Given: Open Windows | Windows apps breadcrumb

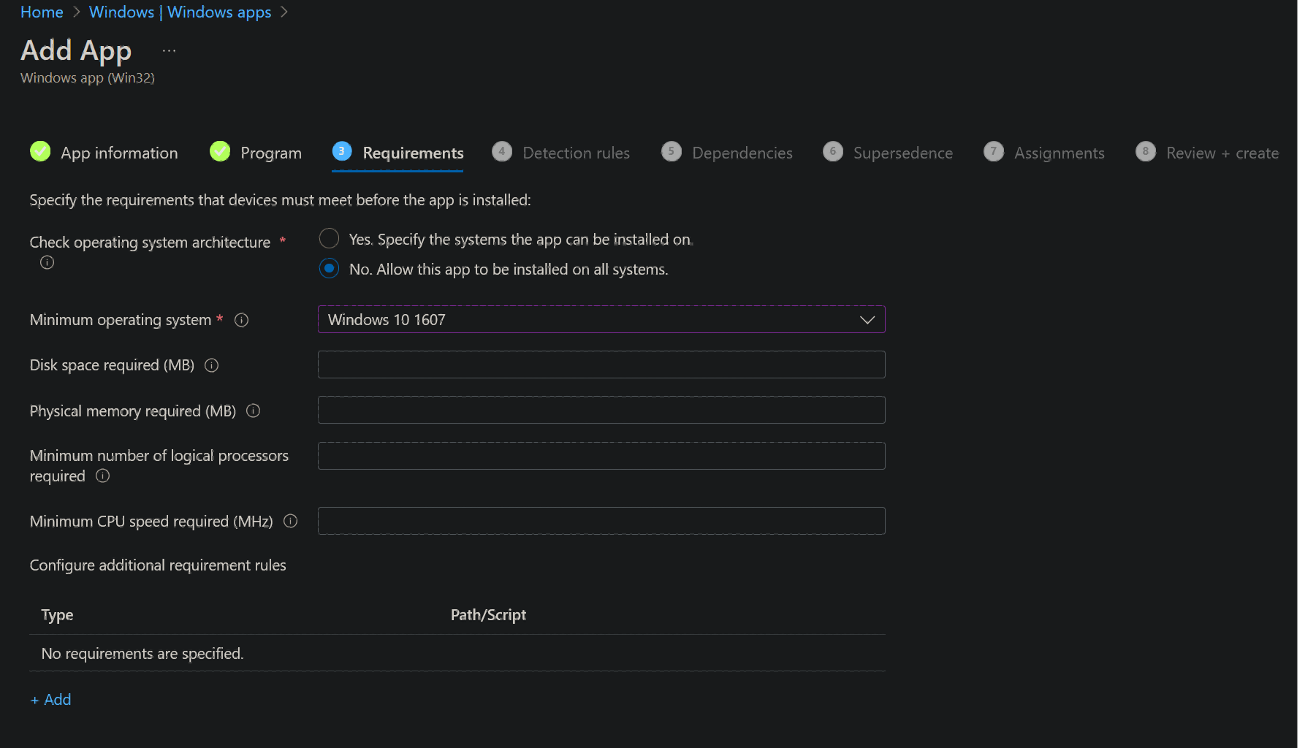Looking at the screenshot, I should click(180, 12).
